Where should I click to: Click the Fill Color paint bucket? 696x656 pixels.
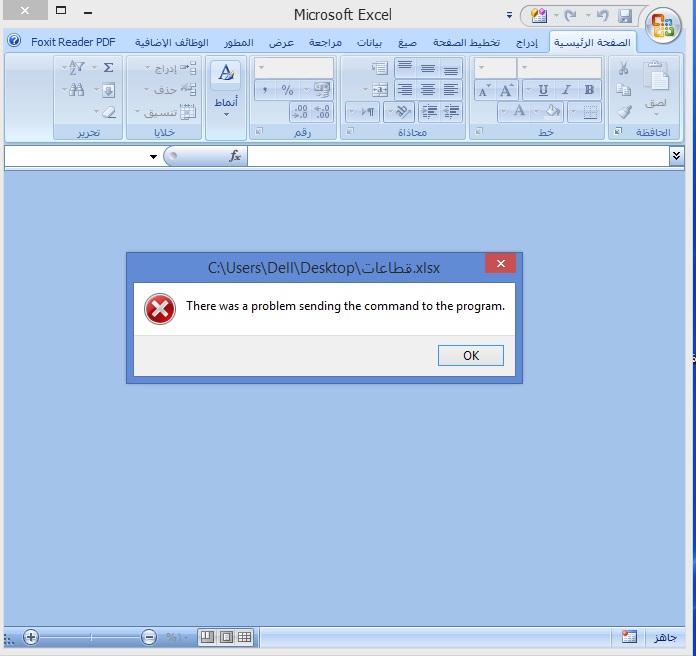[553, 111]
